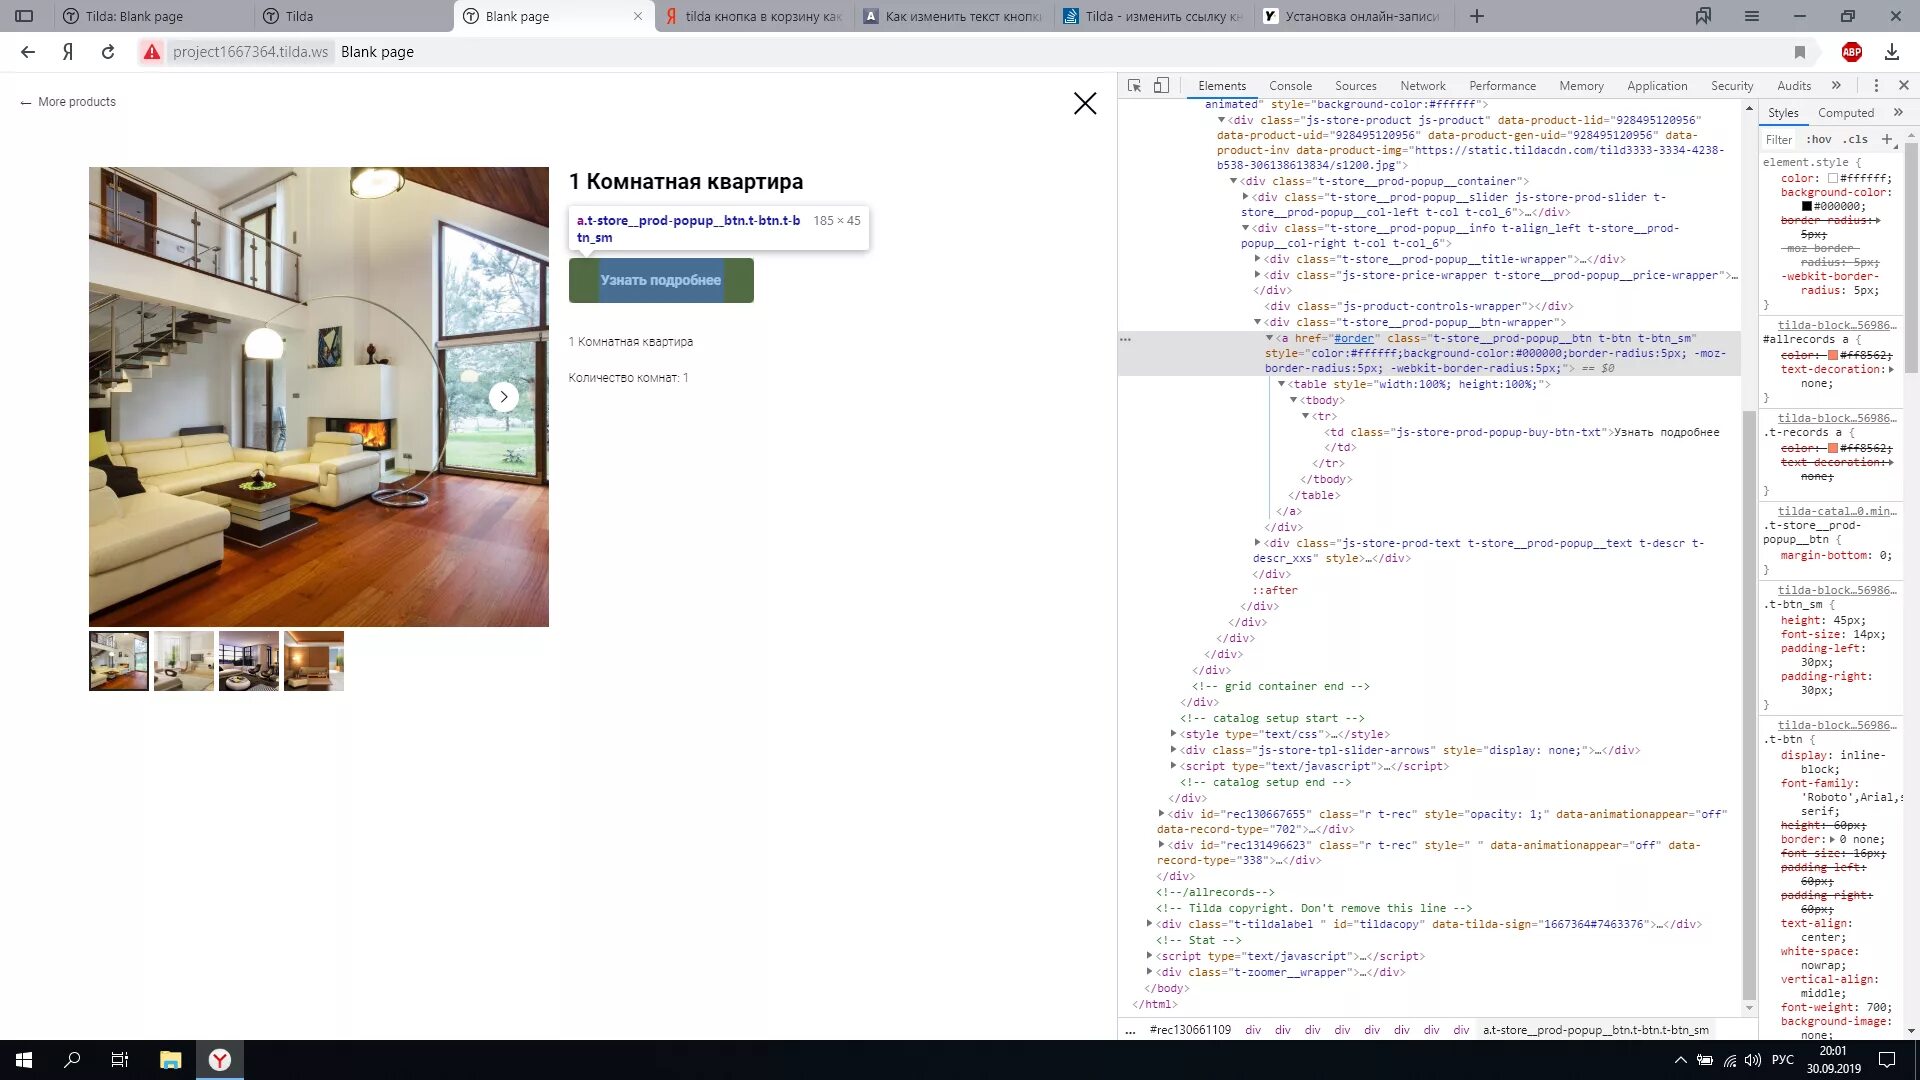This screenshot has width=1920, height=1080.
Task: Click the plus icon to add new style rule
Action: point(1887,139)
